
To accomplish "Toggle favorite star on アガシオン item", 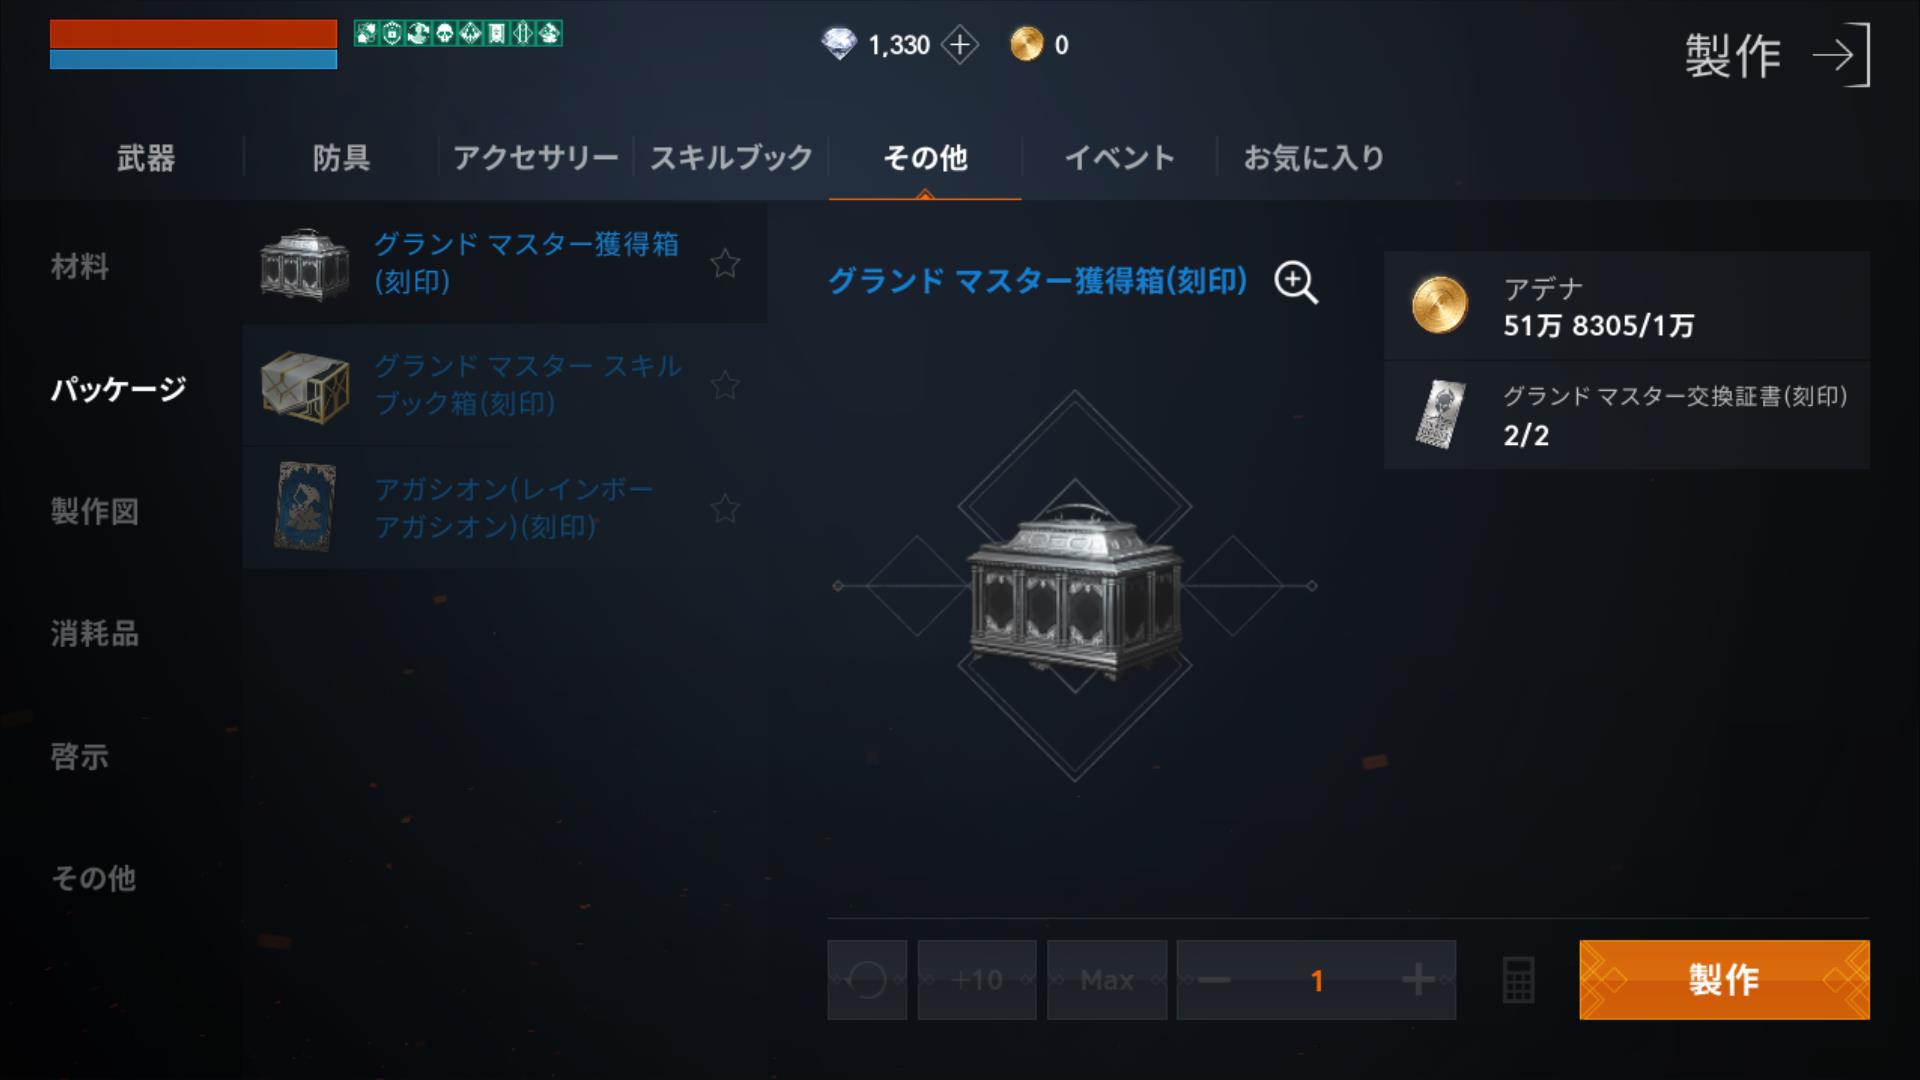I will (725, 509).
